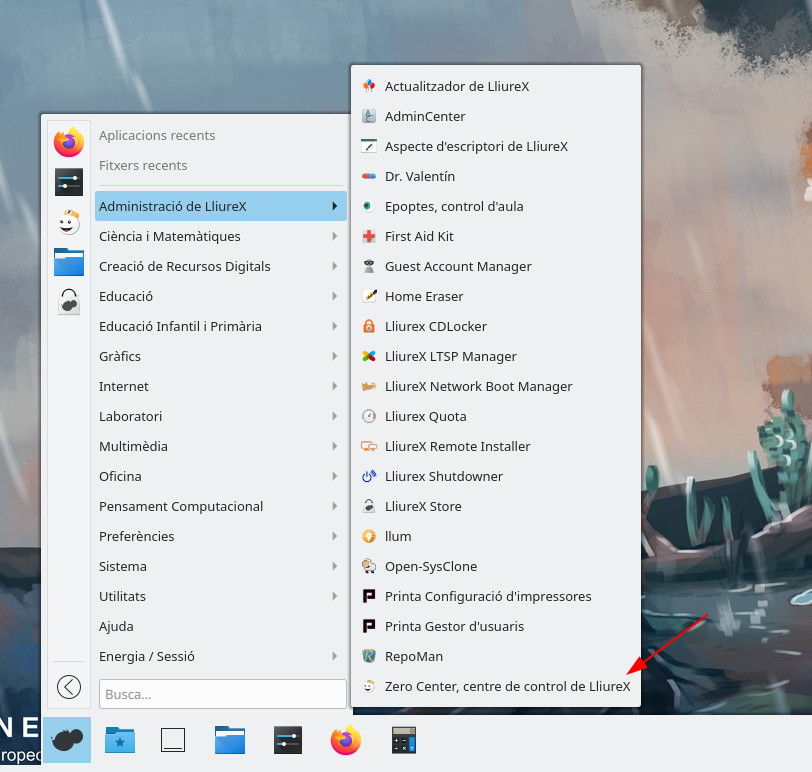Open the Calculator icon in taskbar
812x772 pixels.
pyautogui.click(x=403, y=740)
